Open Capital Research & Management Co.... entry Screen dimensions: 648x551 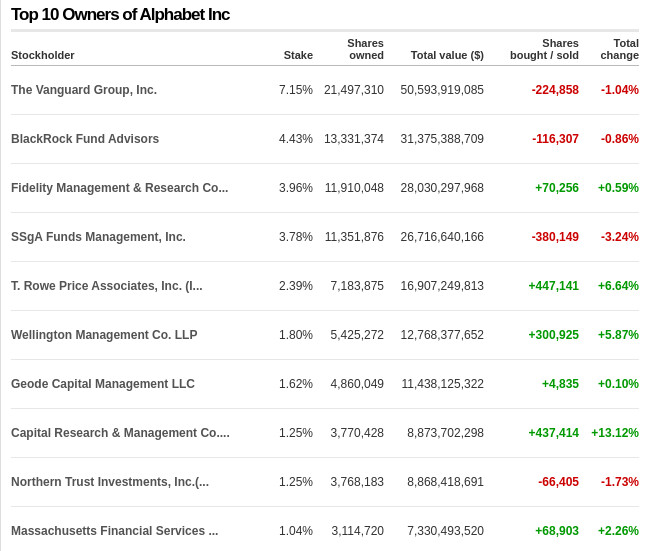[x=120, y=433]
